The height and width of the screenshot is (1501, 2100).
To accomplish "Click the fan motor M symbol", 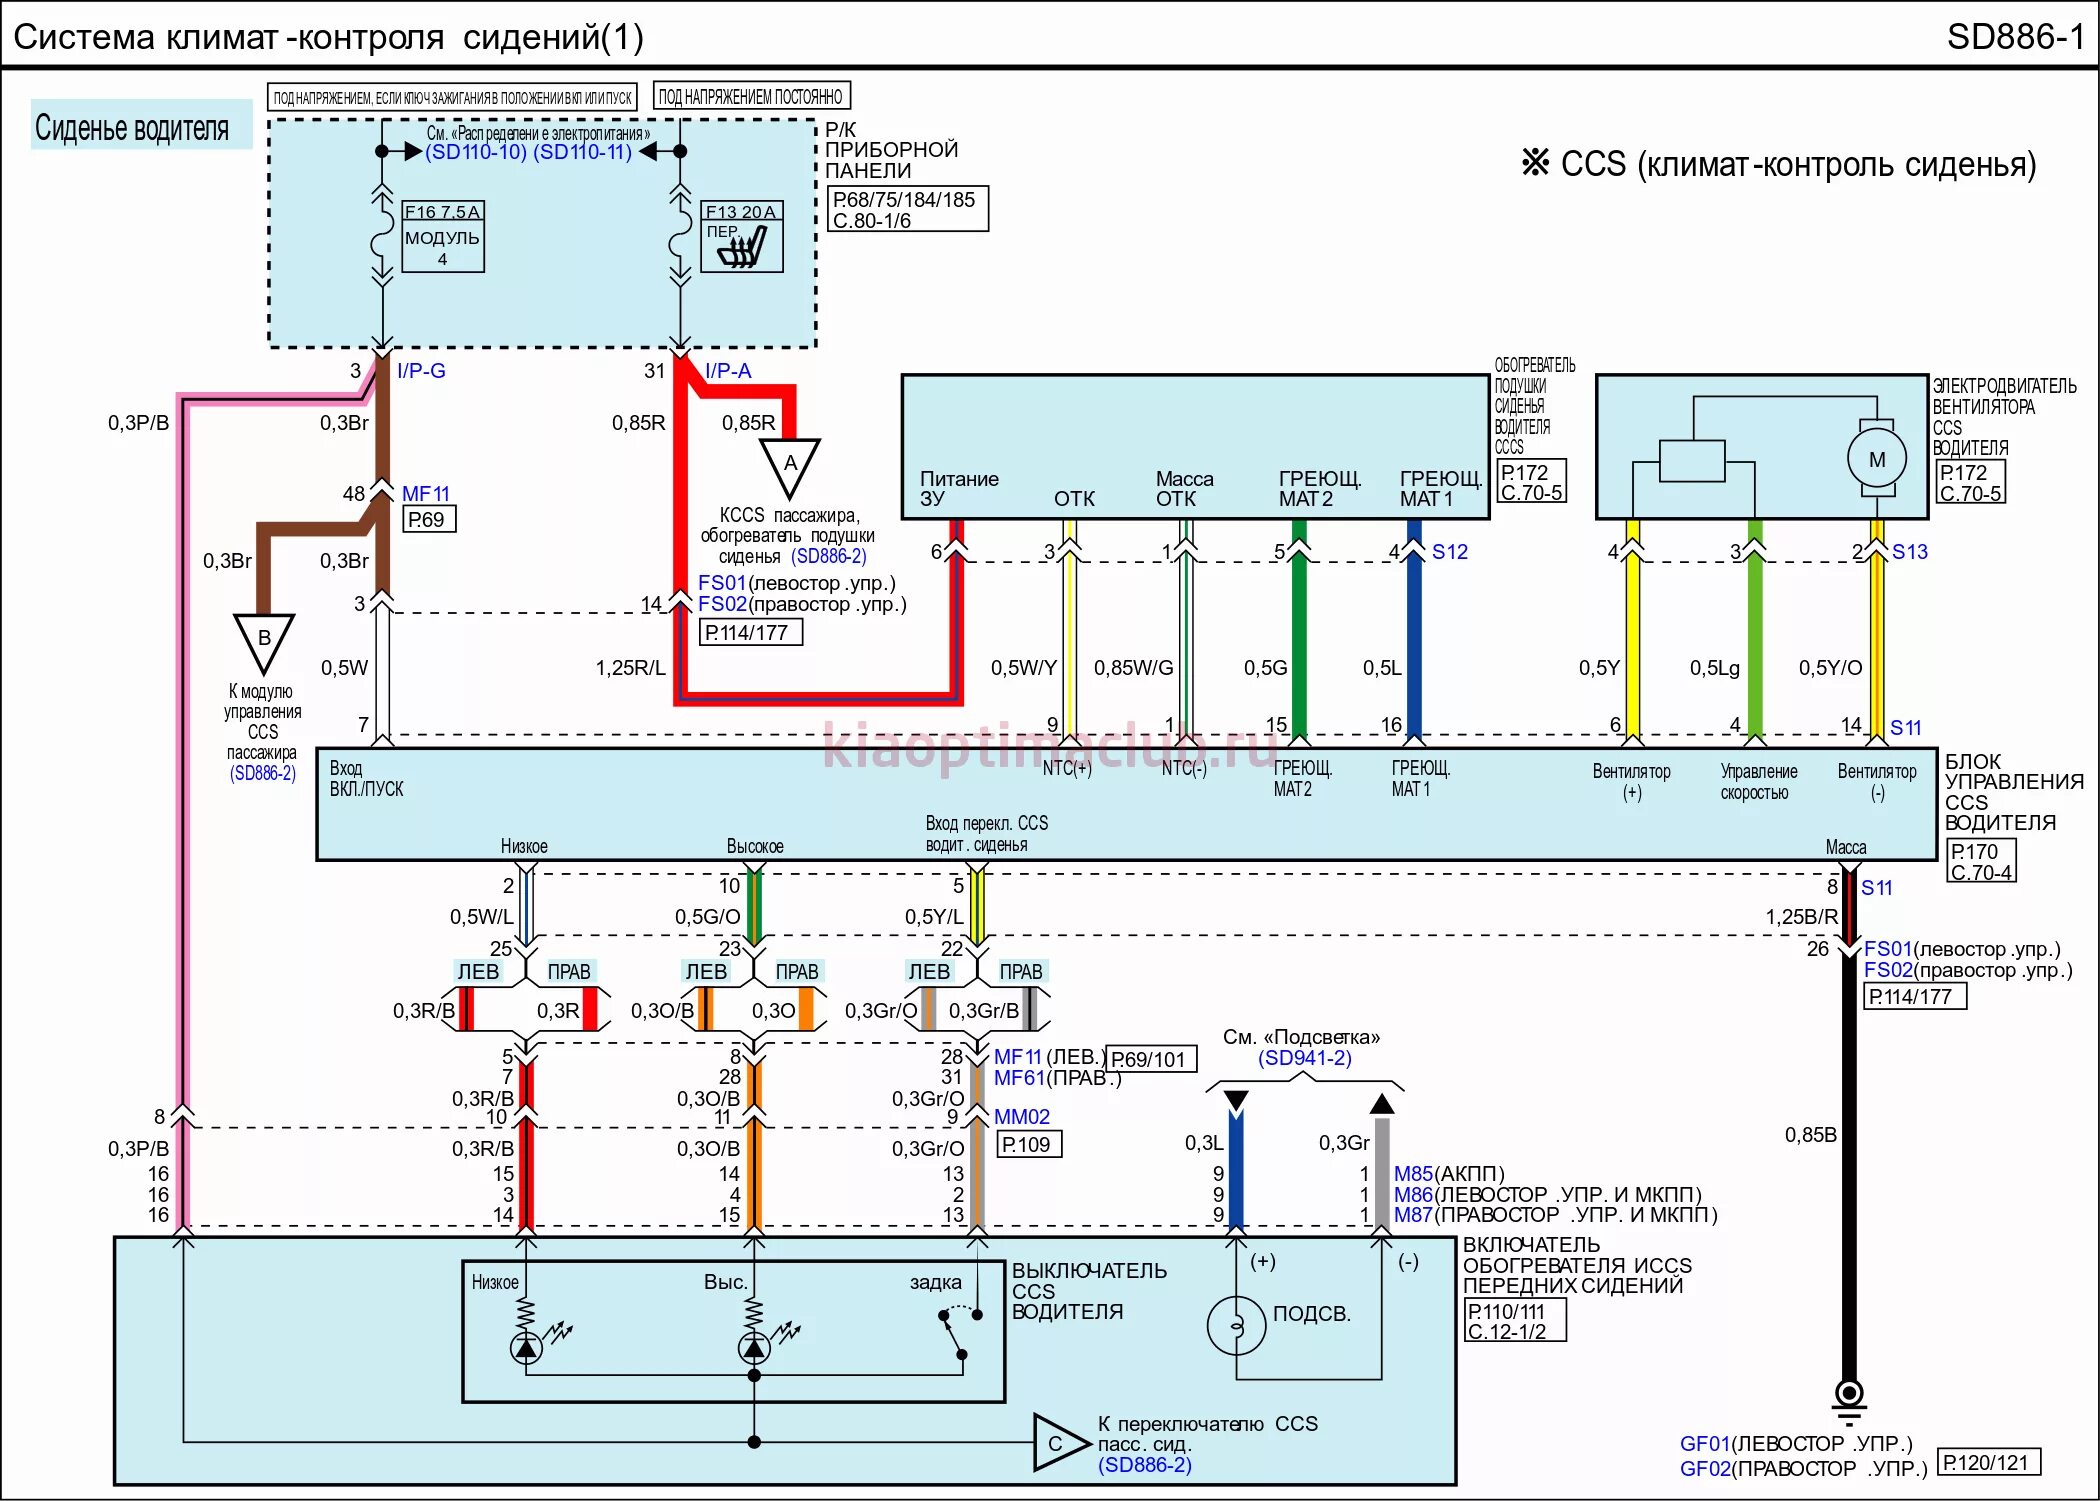I will (1876, 460).
